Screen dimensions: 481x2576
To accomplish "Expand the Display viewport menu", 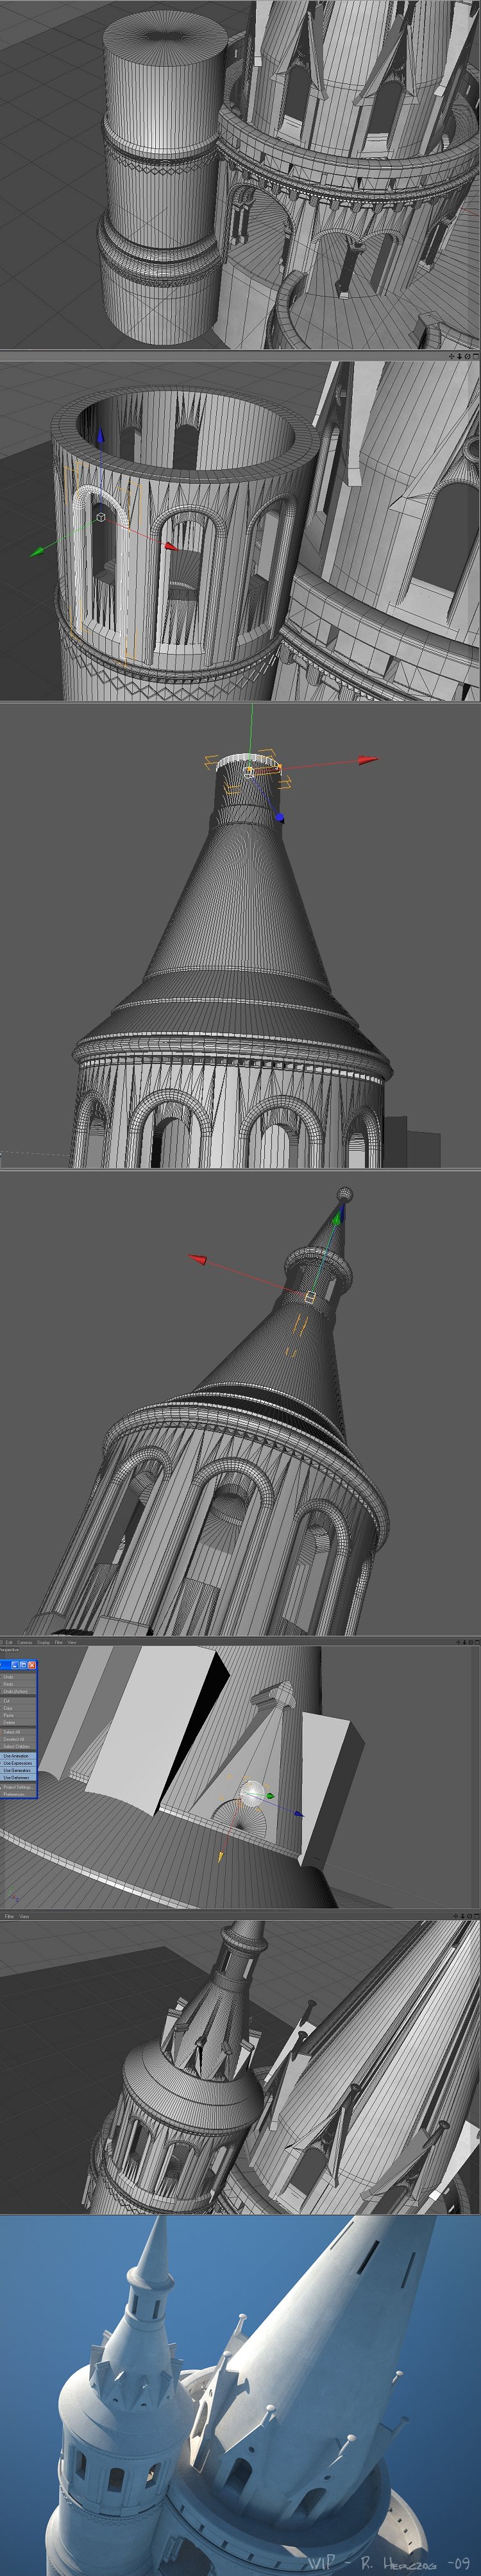I will pos(43,1642).
